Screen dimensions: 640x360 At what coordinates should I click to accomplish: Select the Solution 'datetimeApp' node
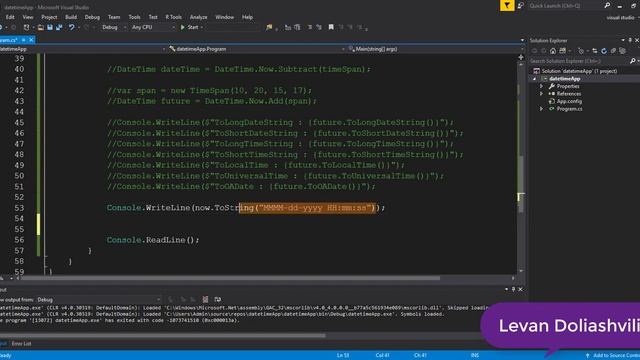pos(580,71)
